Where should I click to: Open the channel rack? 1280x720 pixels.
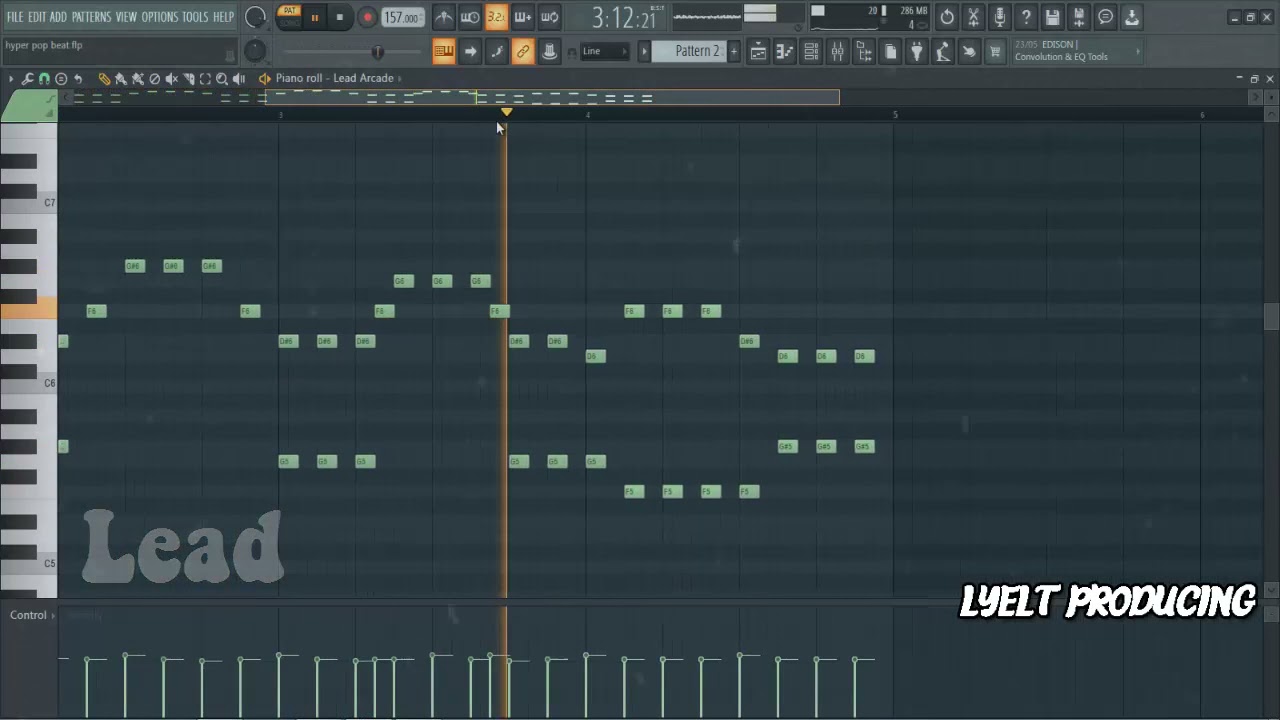pyautogui.click(x=811, y=52)
